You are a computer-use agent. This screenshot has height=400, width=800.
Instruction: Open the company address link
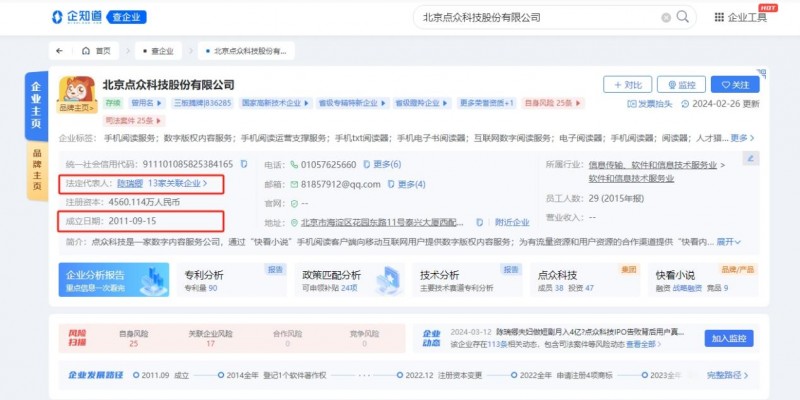(382, 222)
